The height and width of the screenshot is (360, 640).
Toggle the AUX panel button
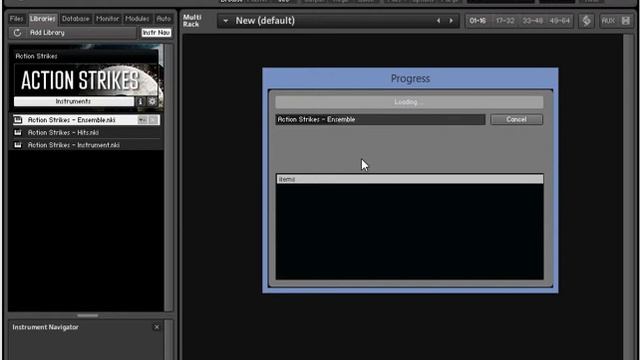(x=608, y=21)
